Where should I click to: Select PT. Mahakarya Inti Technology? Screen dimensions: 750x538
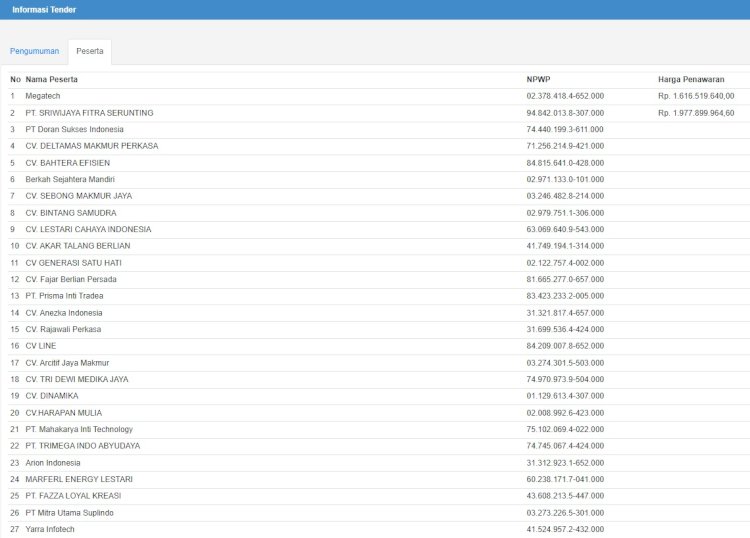(x=79, y=429)
